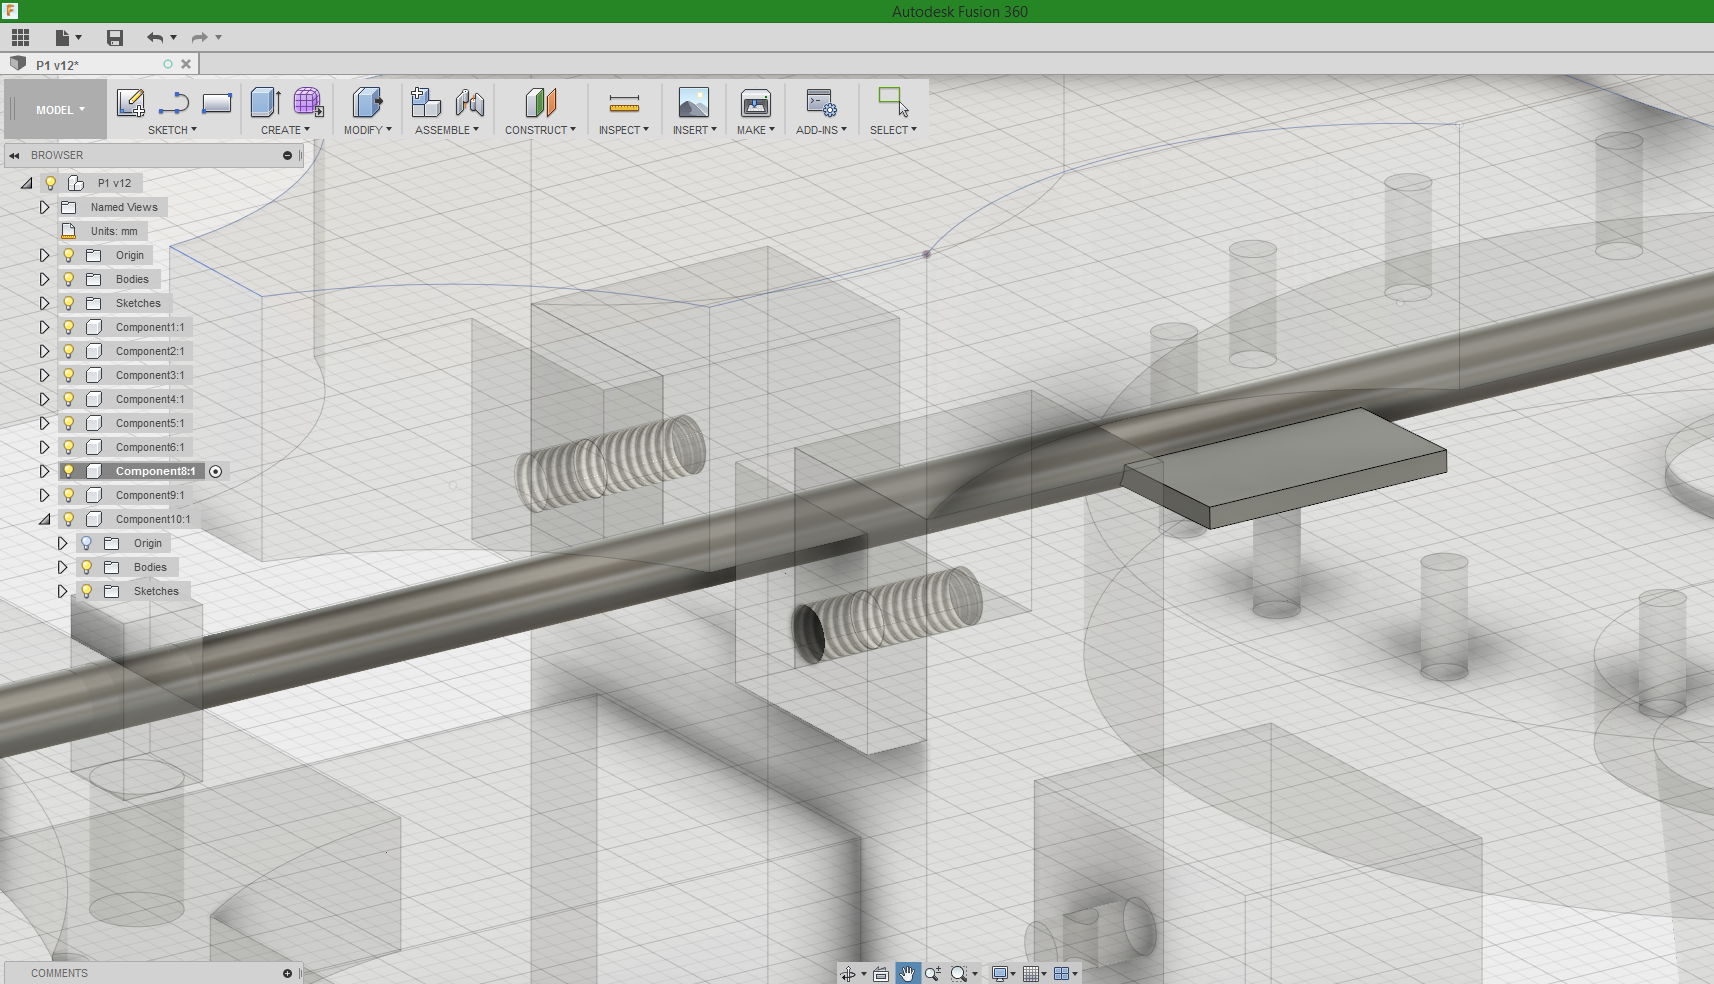1714x984 pixels.
Task: Hide Component8:1 via its lightbulb
Action: click(x=68, y=471)
